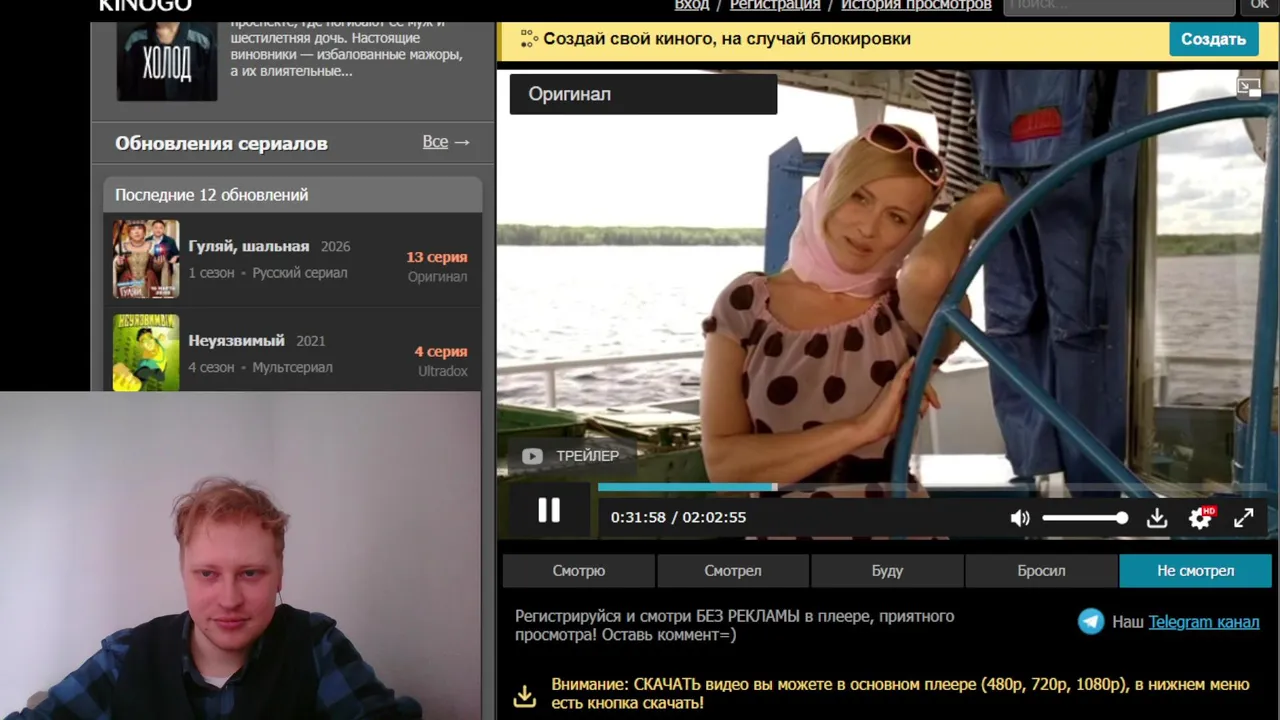This screenshot has height=720, width=1280.
Task: Select the Бросил status tab
Action: pos(1041,571)
